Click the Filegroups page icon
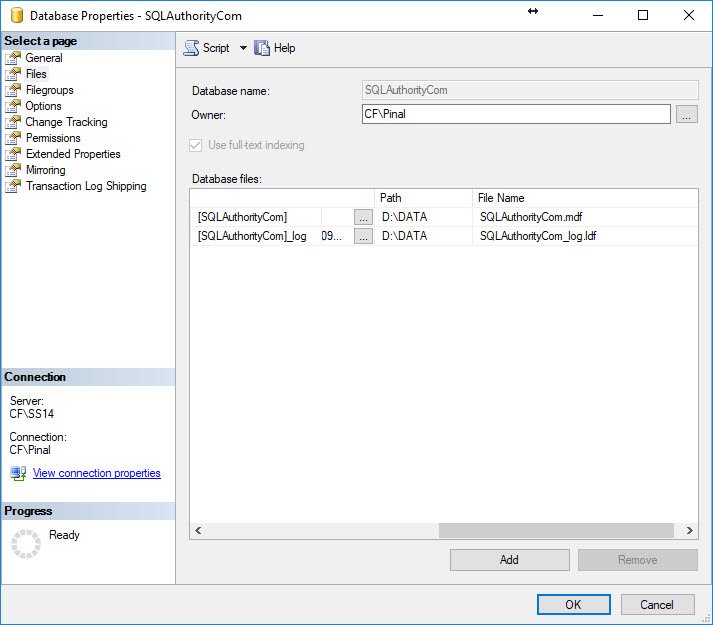This screenshot has height=625, width=713. [13, 90]
